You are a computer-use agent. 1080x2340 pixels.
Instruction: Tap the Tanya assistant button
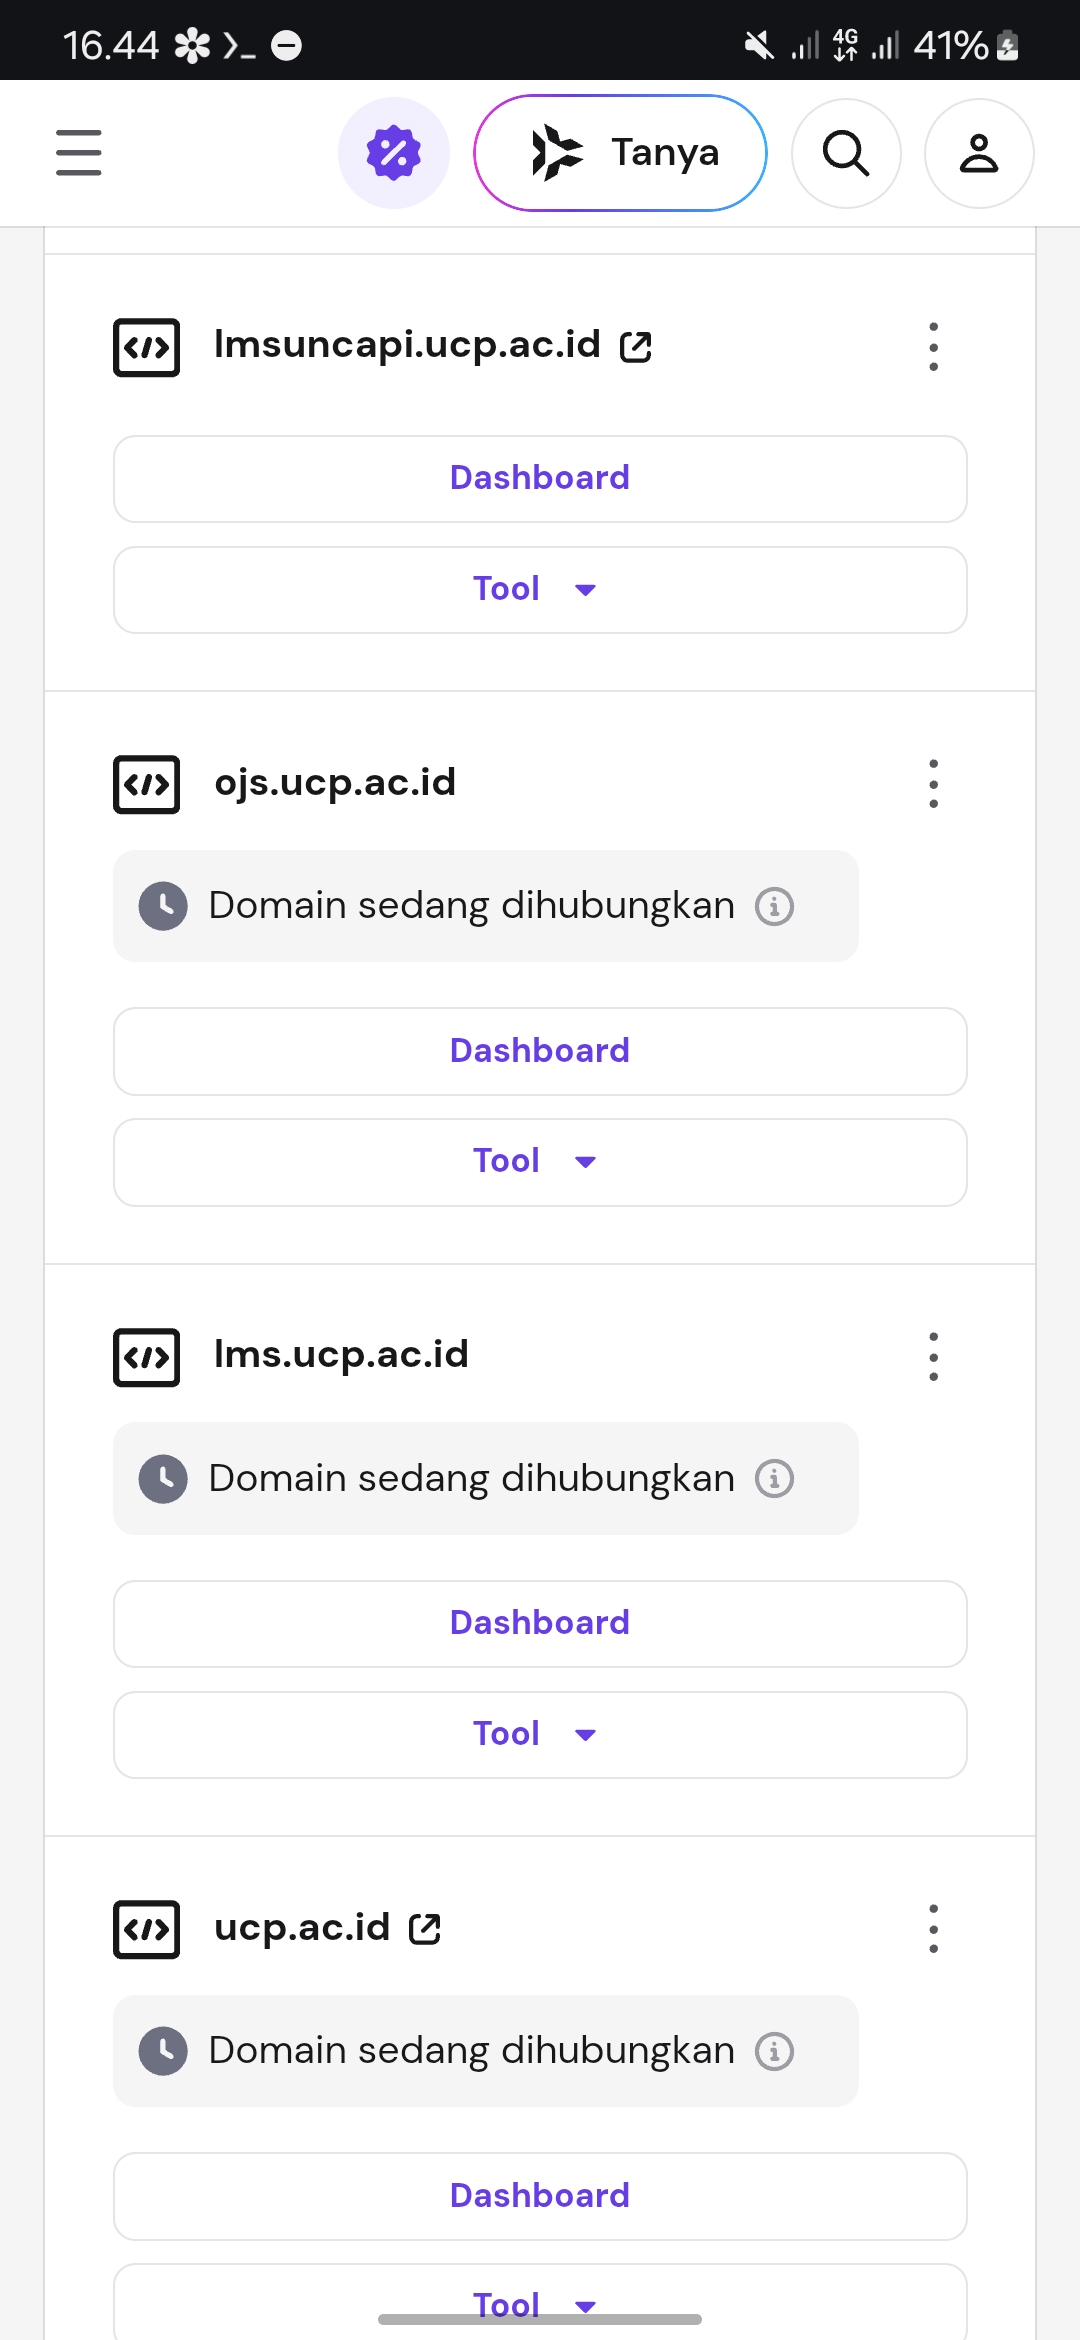(x=620, y=153)
